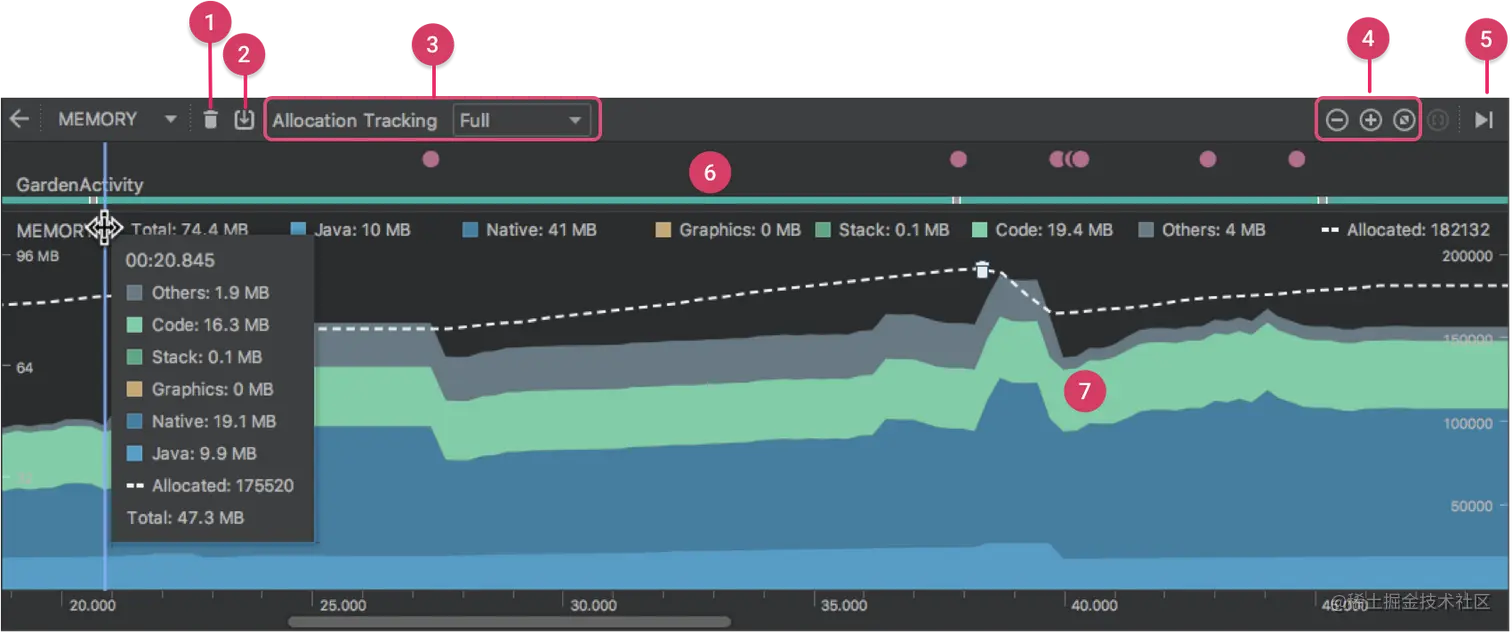This screenshot has width=1512, height=633.
Task: Open the Allocation Tracking Full dropdown
Action: [521, 121]
